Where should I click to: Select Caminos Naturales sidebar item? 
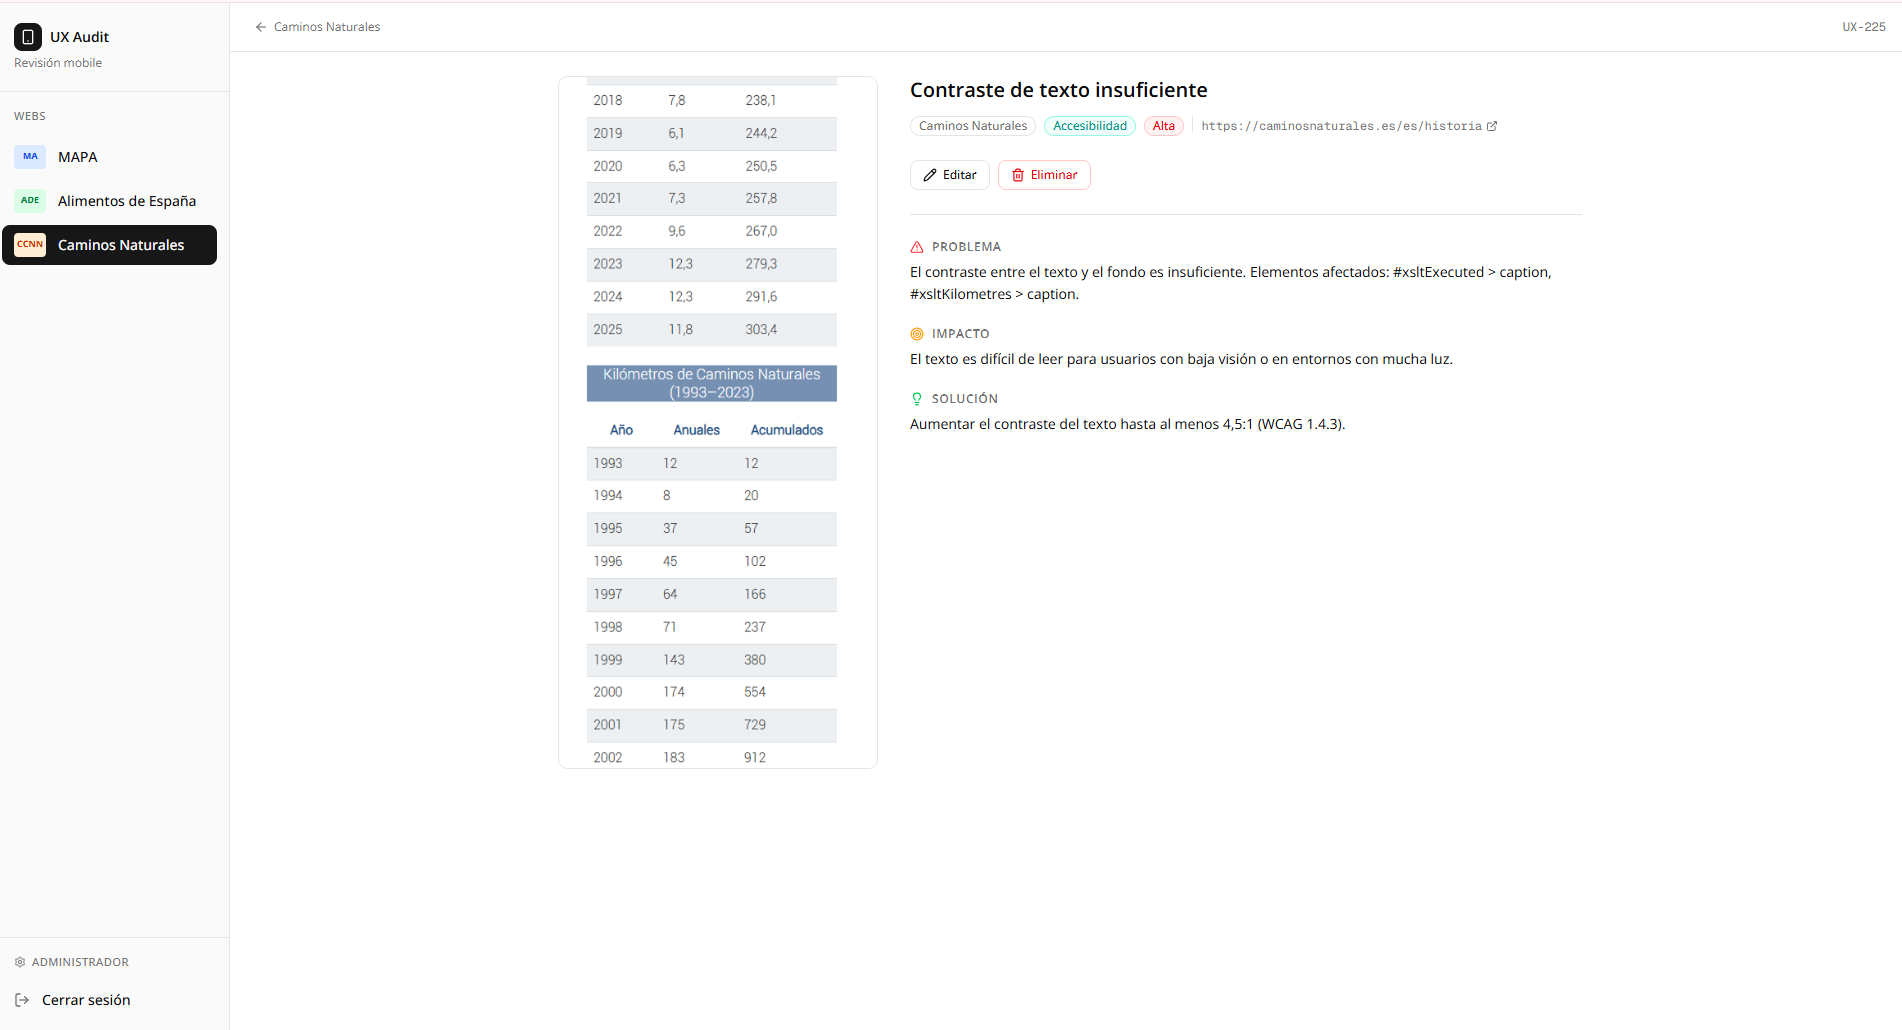110,245
